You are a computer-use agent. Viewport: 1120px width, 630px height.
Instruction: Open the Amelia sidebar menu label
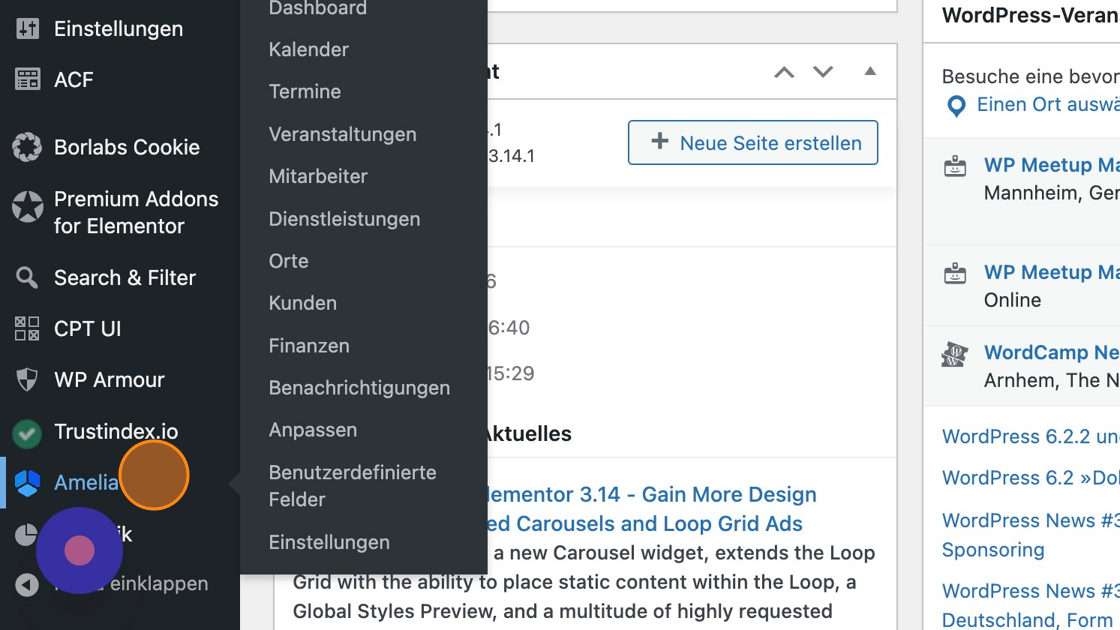click(x=86, y=482)
